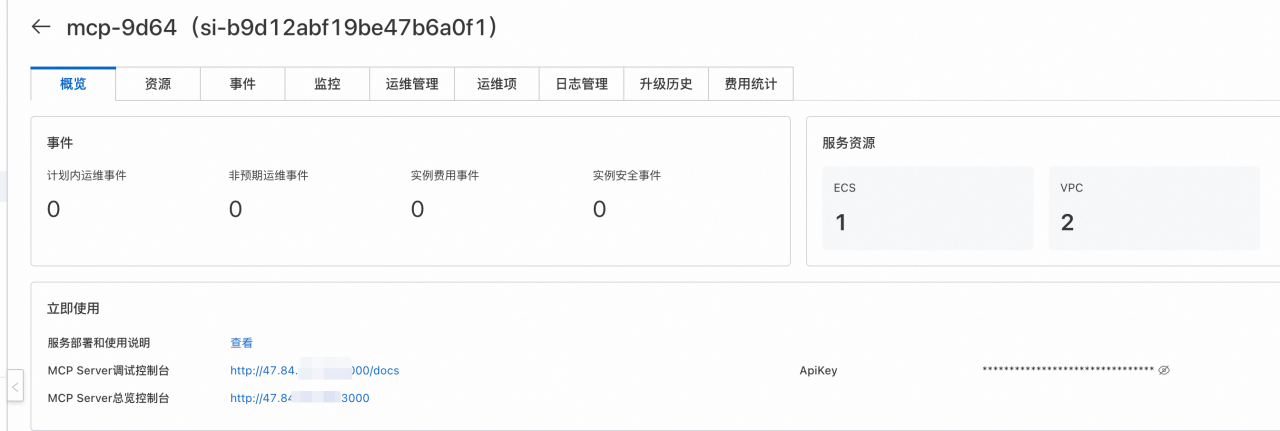Viewport: 1280px width, 431px height.
Task: Switch to the 运维项 tab
Action: pyautogui.click(x=497, y=84)
